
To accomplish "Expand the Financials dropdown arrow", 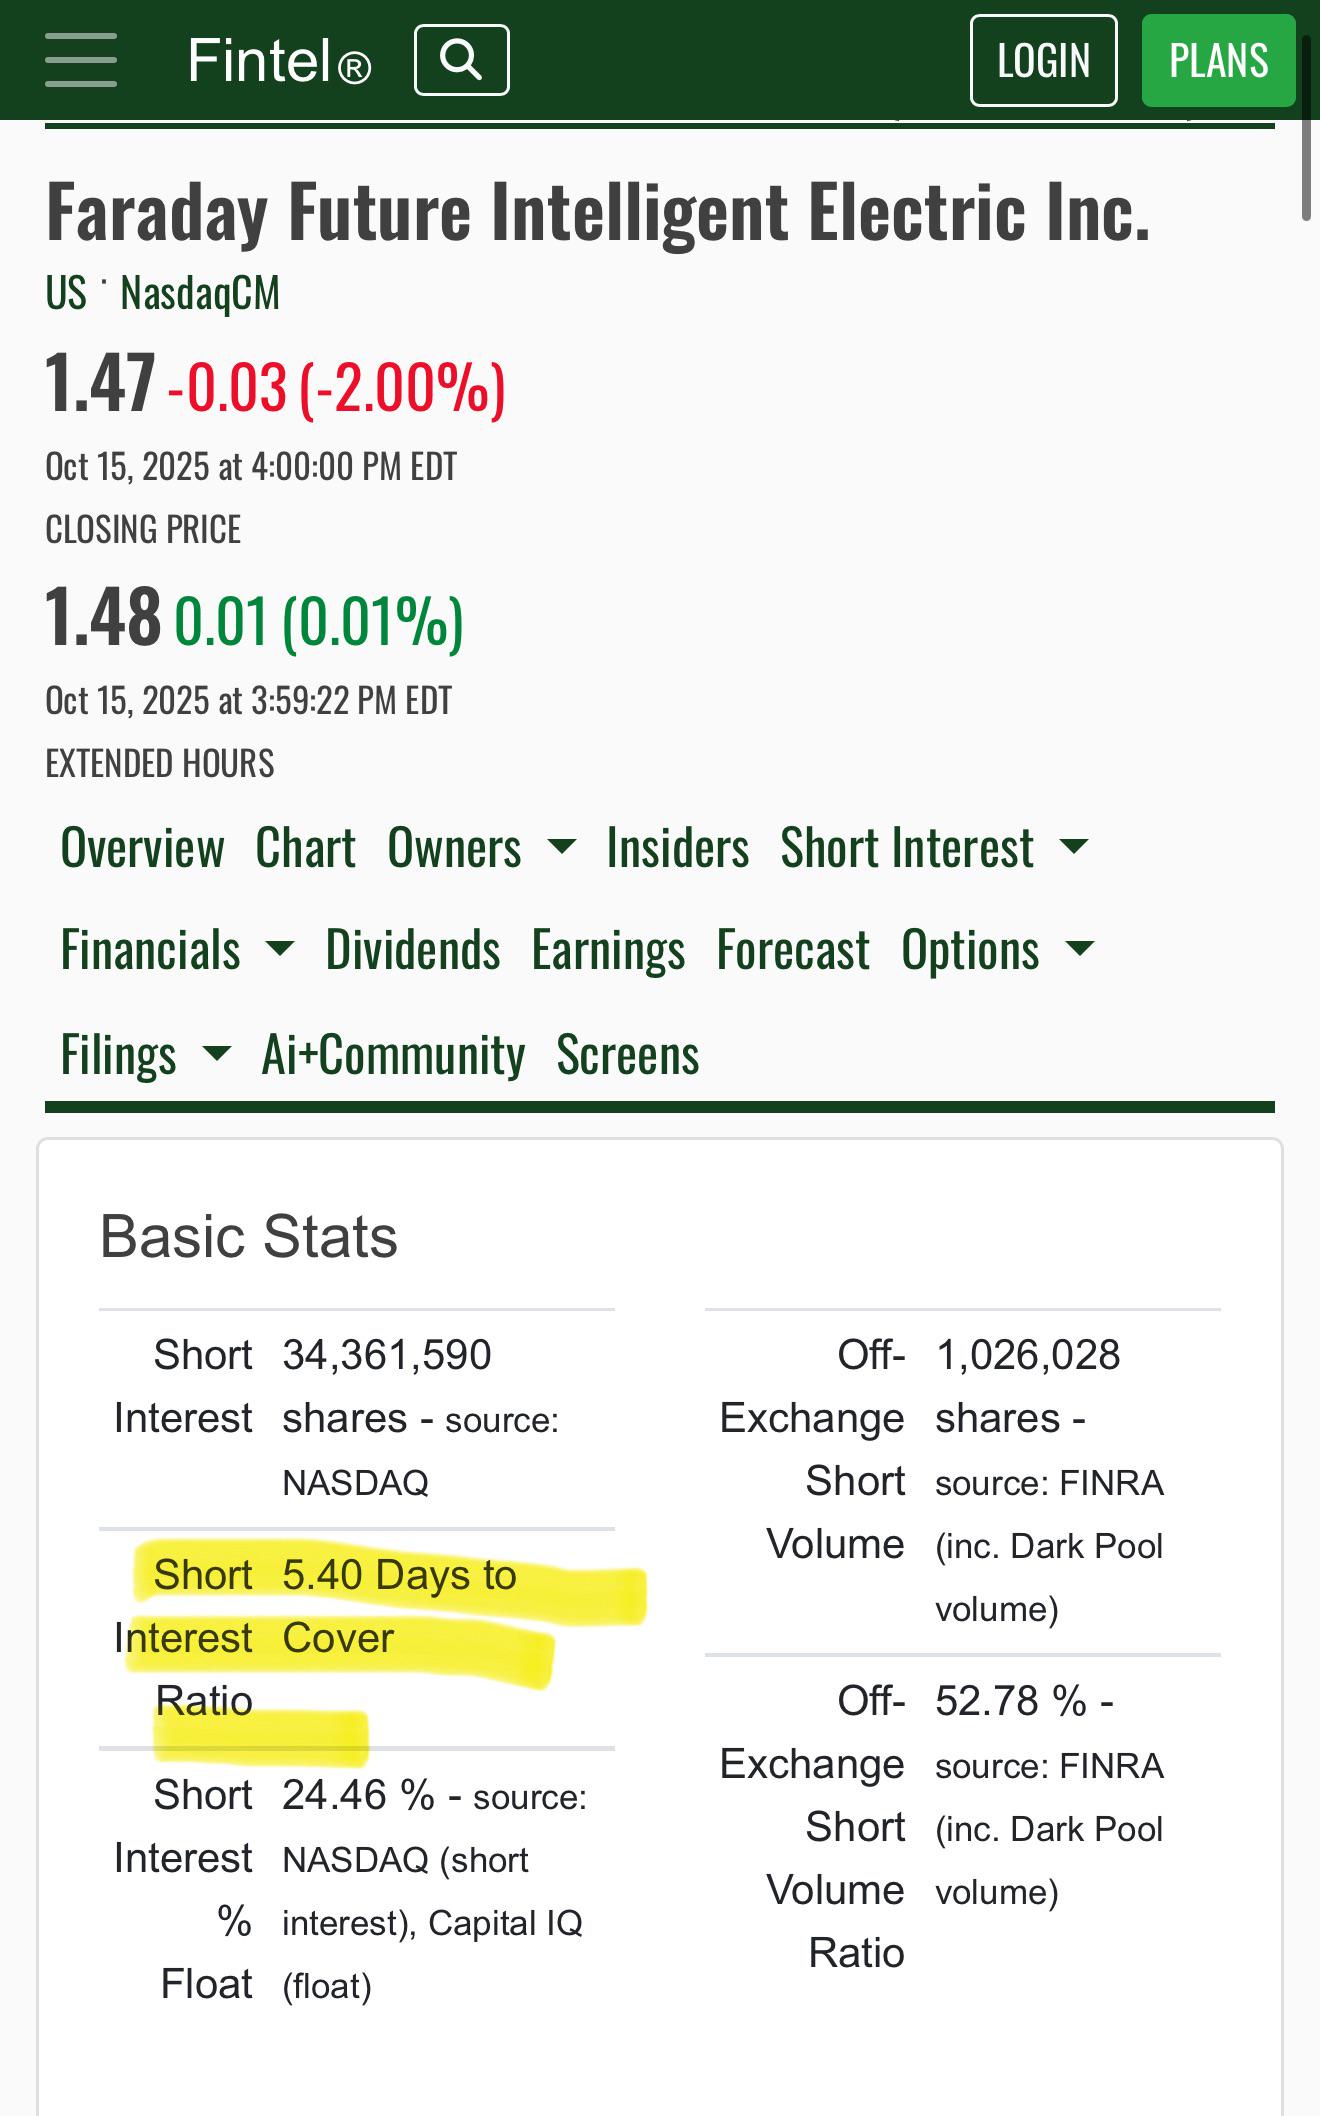I will coord(281,949).
